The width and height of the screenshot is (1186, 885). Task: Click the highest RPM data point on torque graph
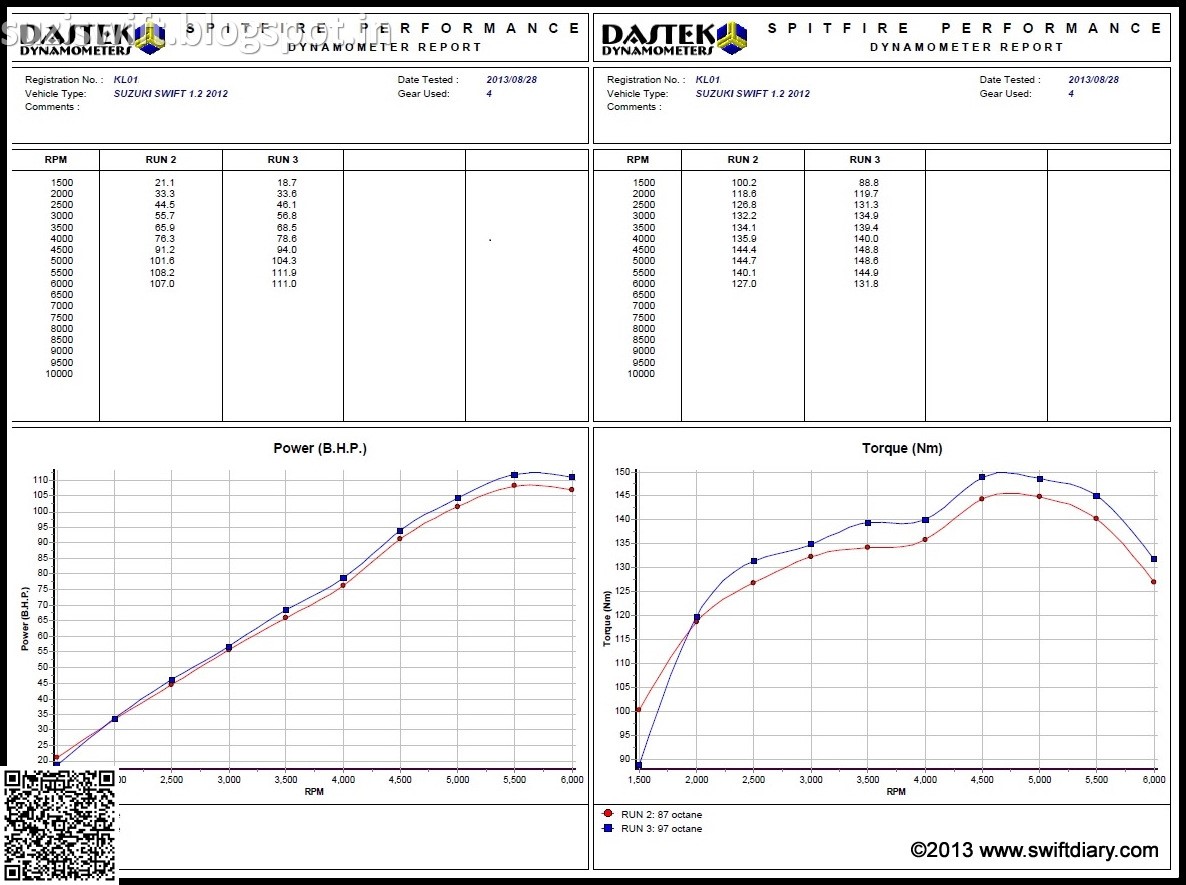(1152, 560)
